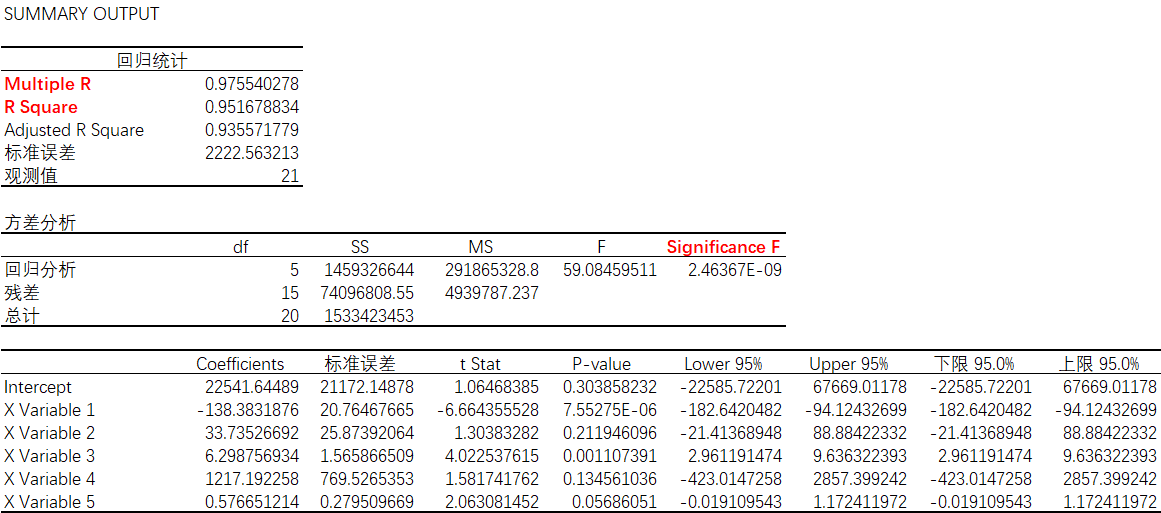This screenshot has height=513, width=1161.
Task: Click P-value 0.05686051
Action: click(615, 501)
